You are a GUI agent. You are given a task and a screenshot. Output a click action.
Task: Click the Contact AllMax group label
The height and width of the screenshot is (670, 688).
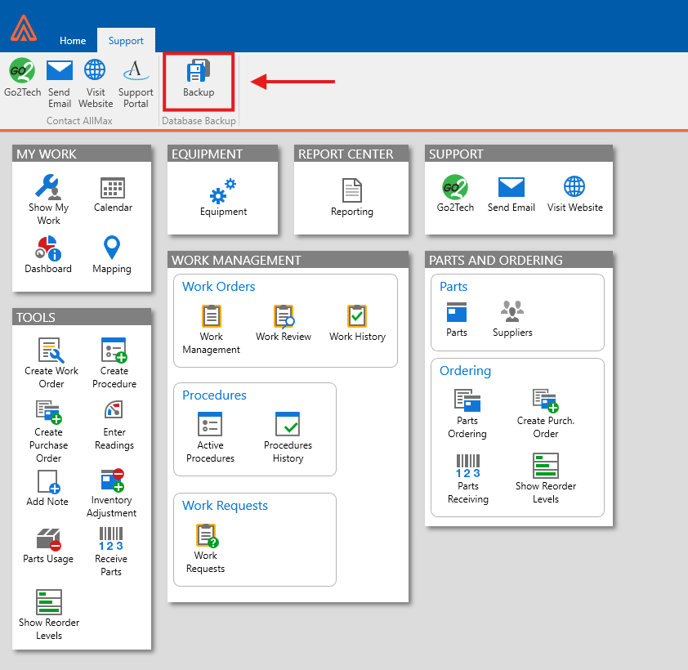click(79, 121)
